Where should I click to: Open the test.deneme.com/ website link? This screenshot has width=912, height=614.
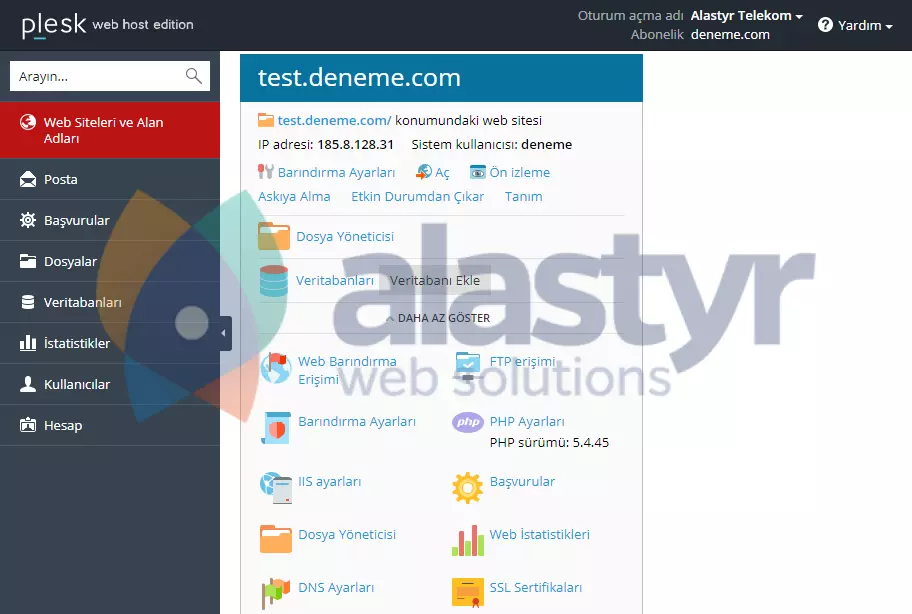click(x=321, y=120)
